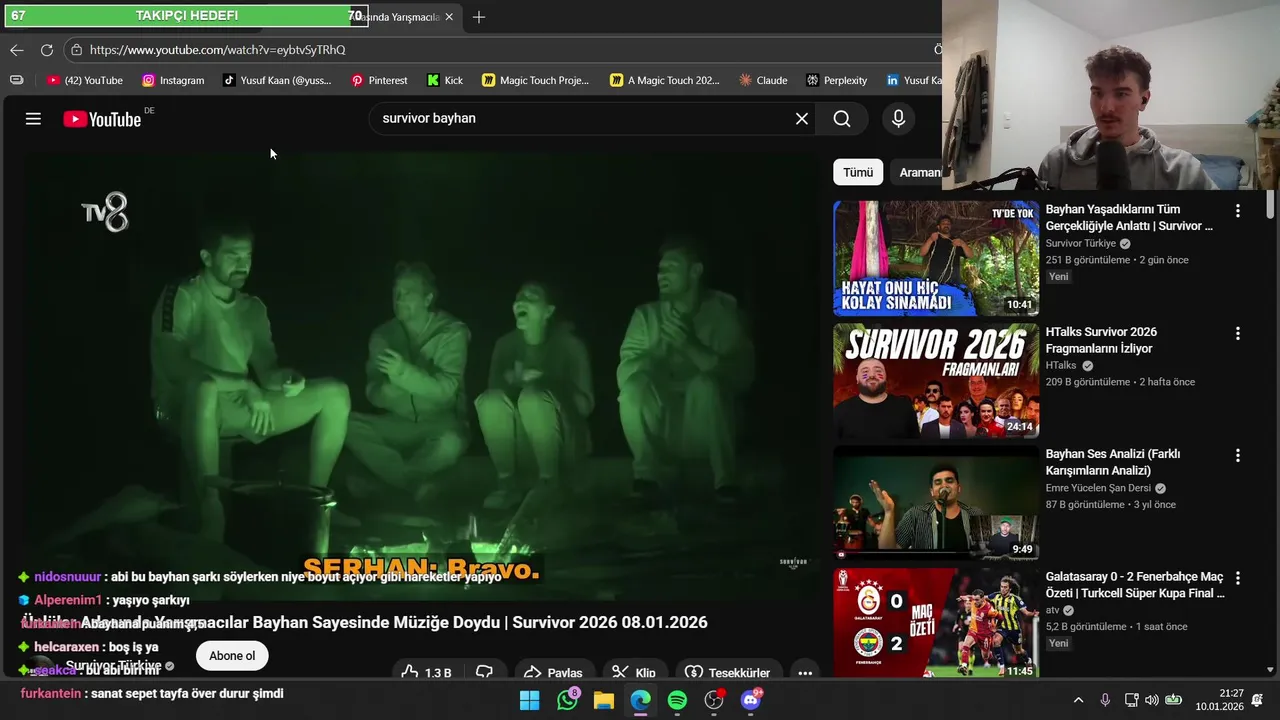Open notifications bell in the taskbar

coord(1258,700)
